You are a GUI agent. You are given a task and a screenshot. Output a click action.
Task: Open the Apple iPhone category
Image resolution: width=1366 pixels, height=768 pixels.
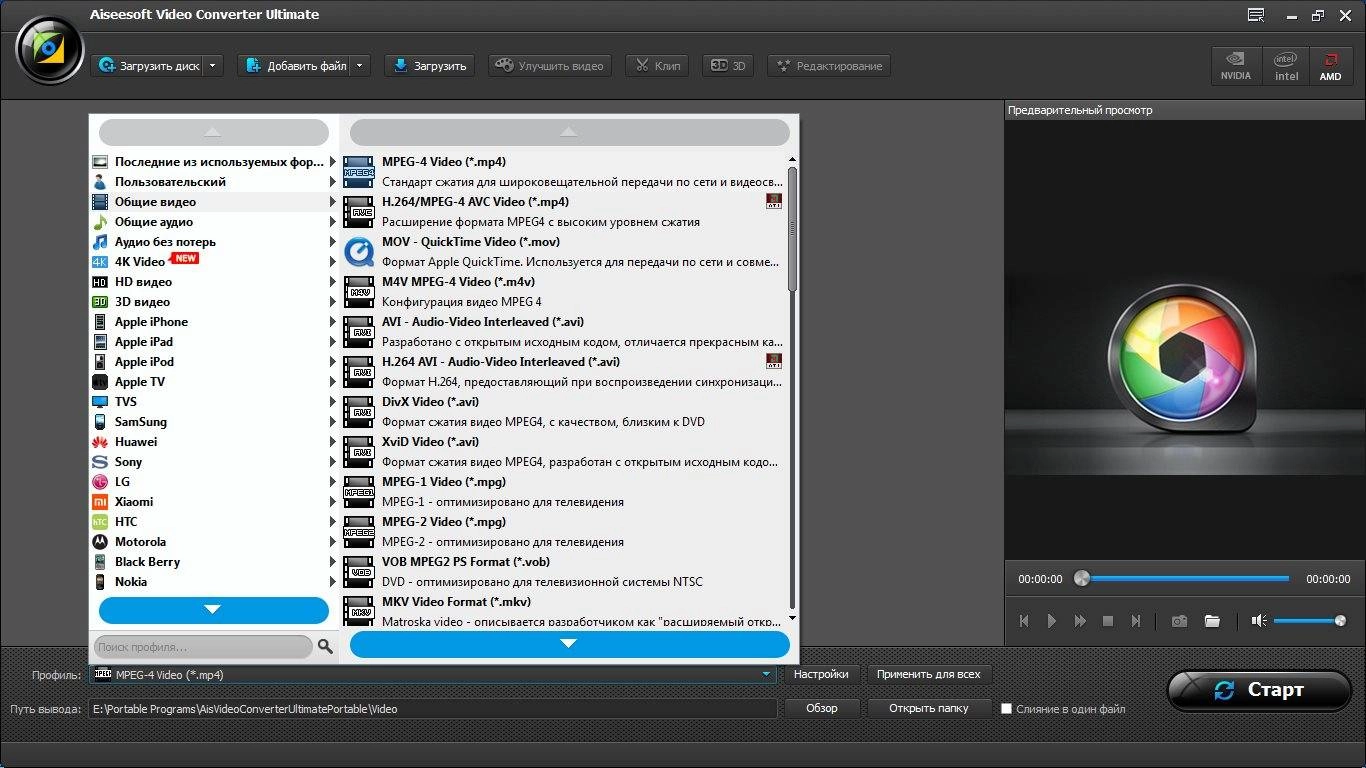pyautogui.click(x=214, y=322)
